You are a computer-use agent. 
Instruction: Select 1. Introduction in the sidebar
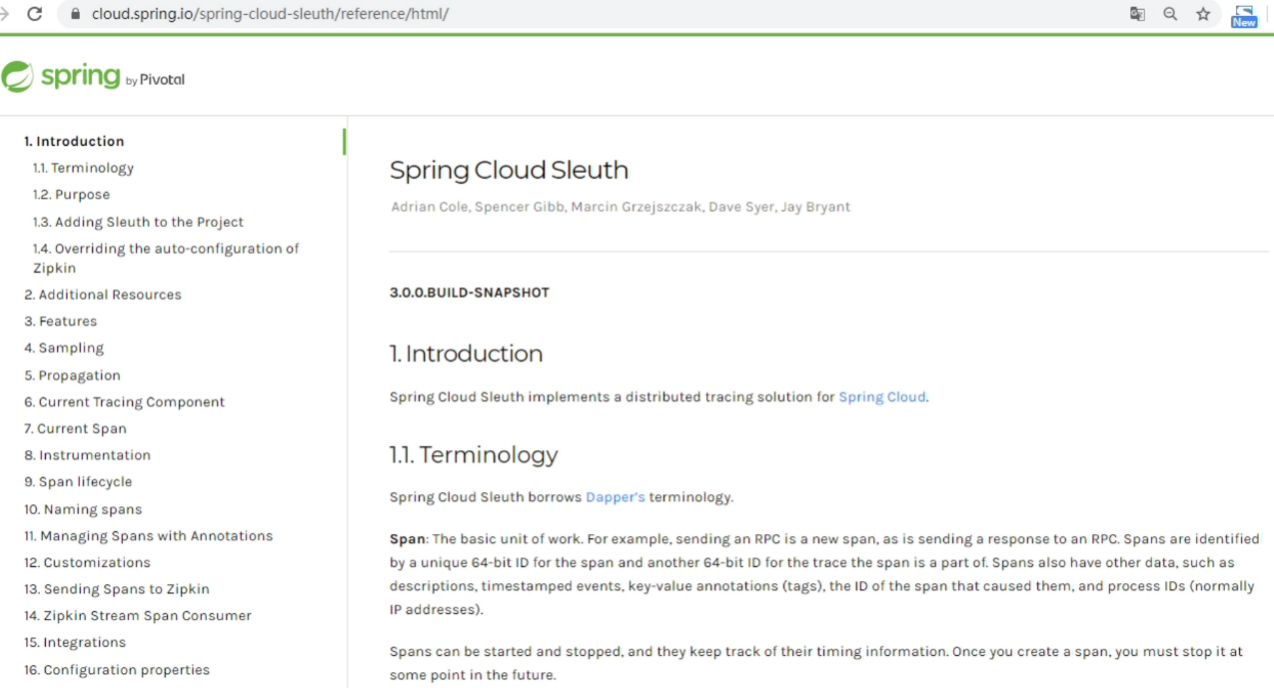coord(74,141)
